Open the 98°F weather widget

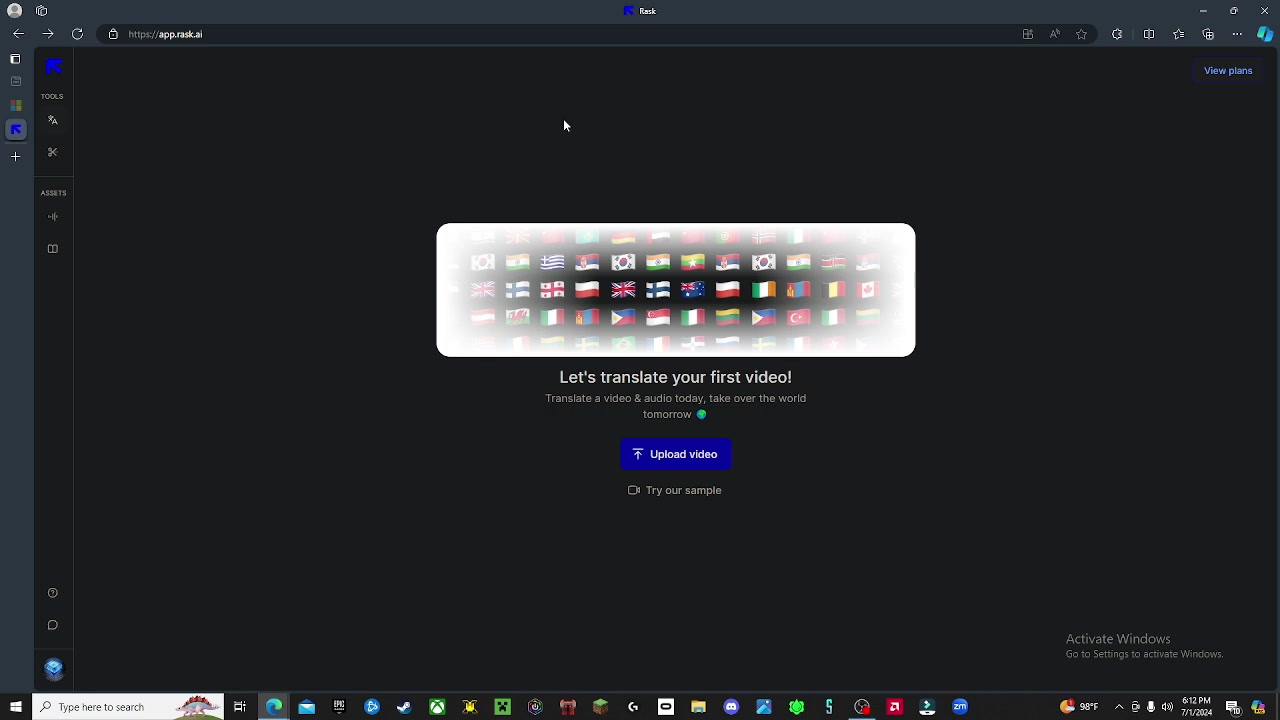(1079, 707)
